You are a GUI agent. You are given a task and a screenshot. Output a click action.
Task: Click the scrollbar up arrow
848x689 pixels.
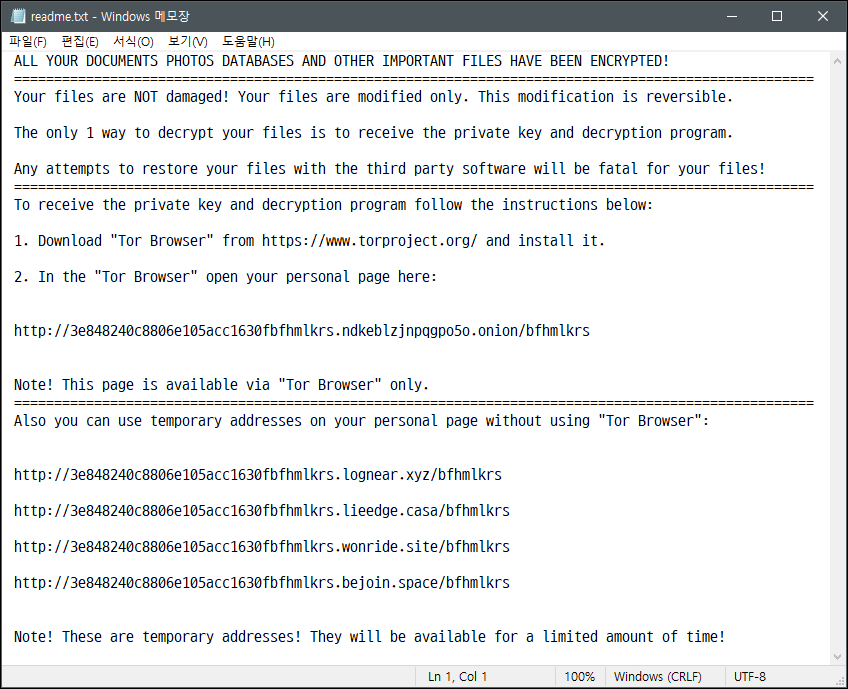tap(837, 61)
